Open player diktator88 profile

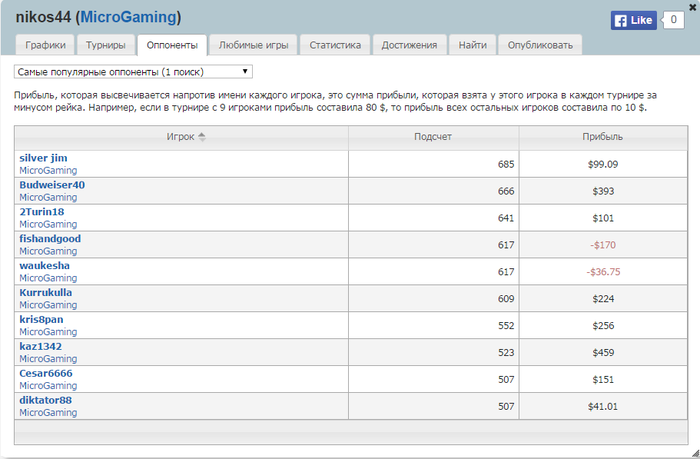coord(46,400)
